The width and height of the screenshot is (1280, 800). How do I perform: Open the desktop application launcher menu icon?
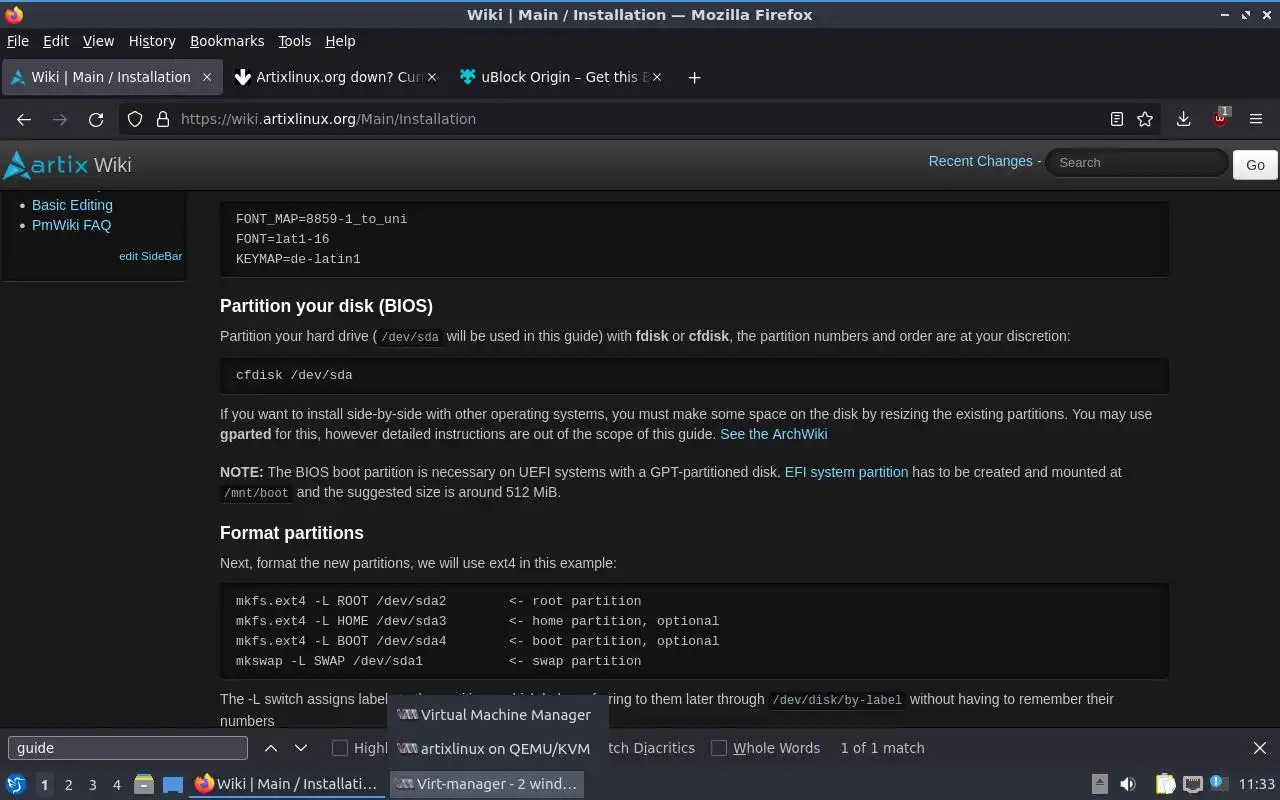pos(16,784)
